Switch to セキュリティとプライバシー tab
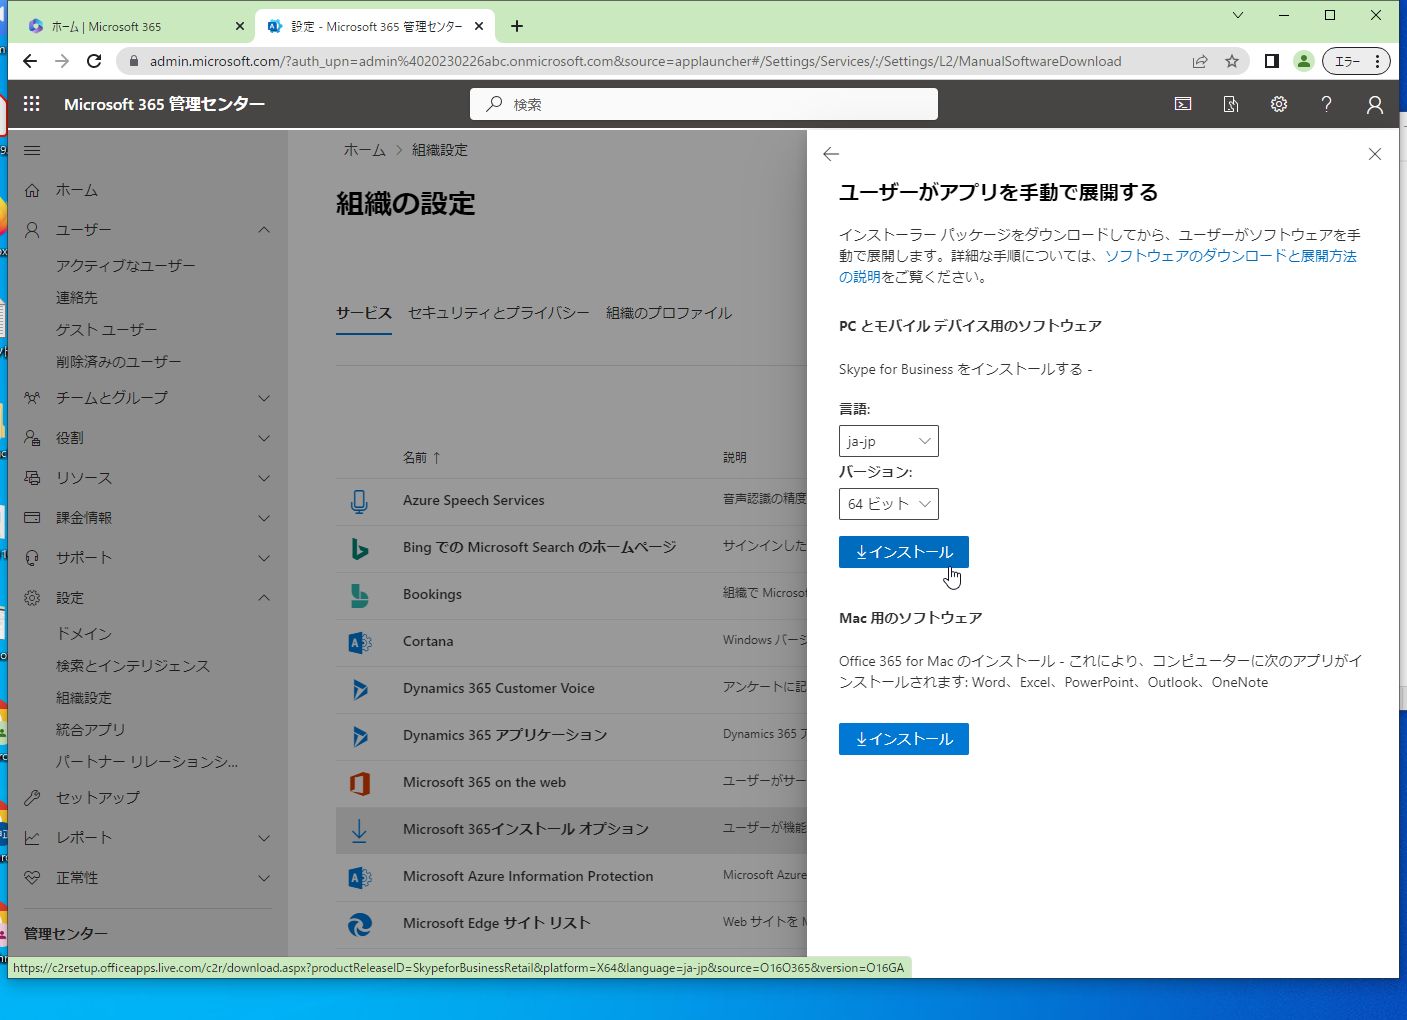The image size is (1407, 1020). (x=499, y=313)
